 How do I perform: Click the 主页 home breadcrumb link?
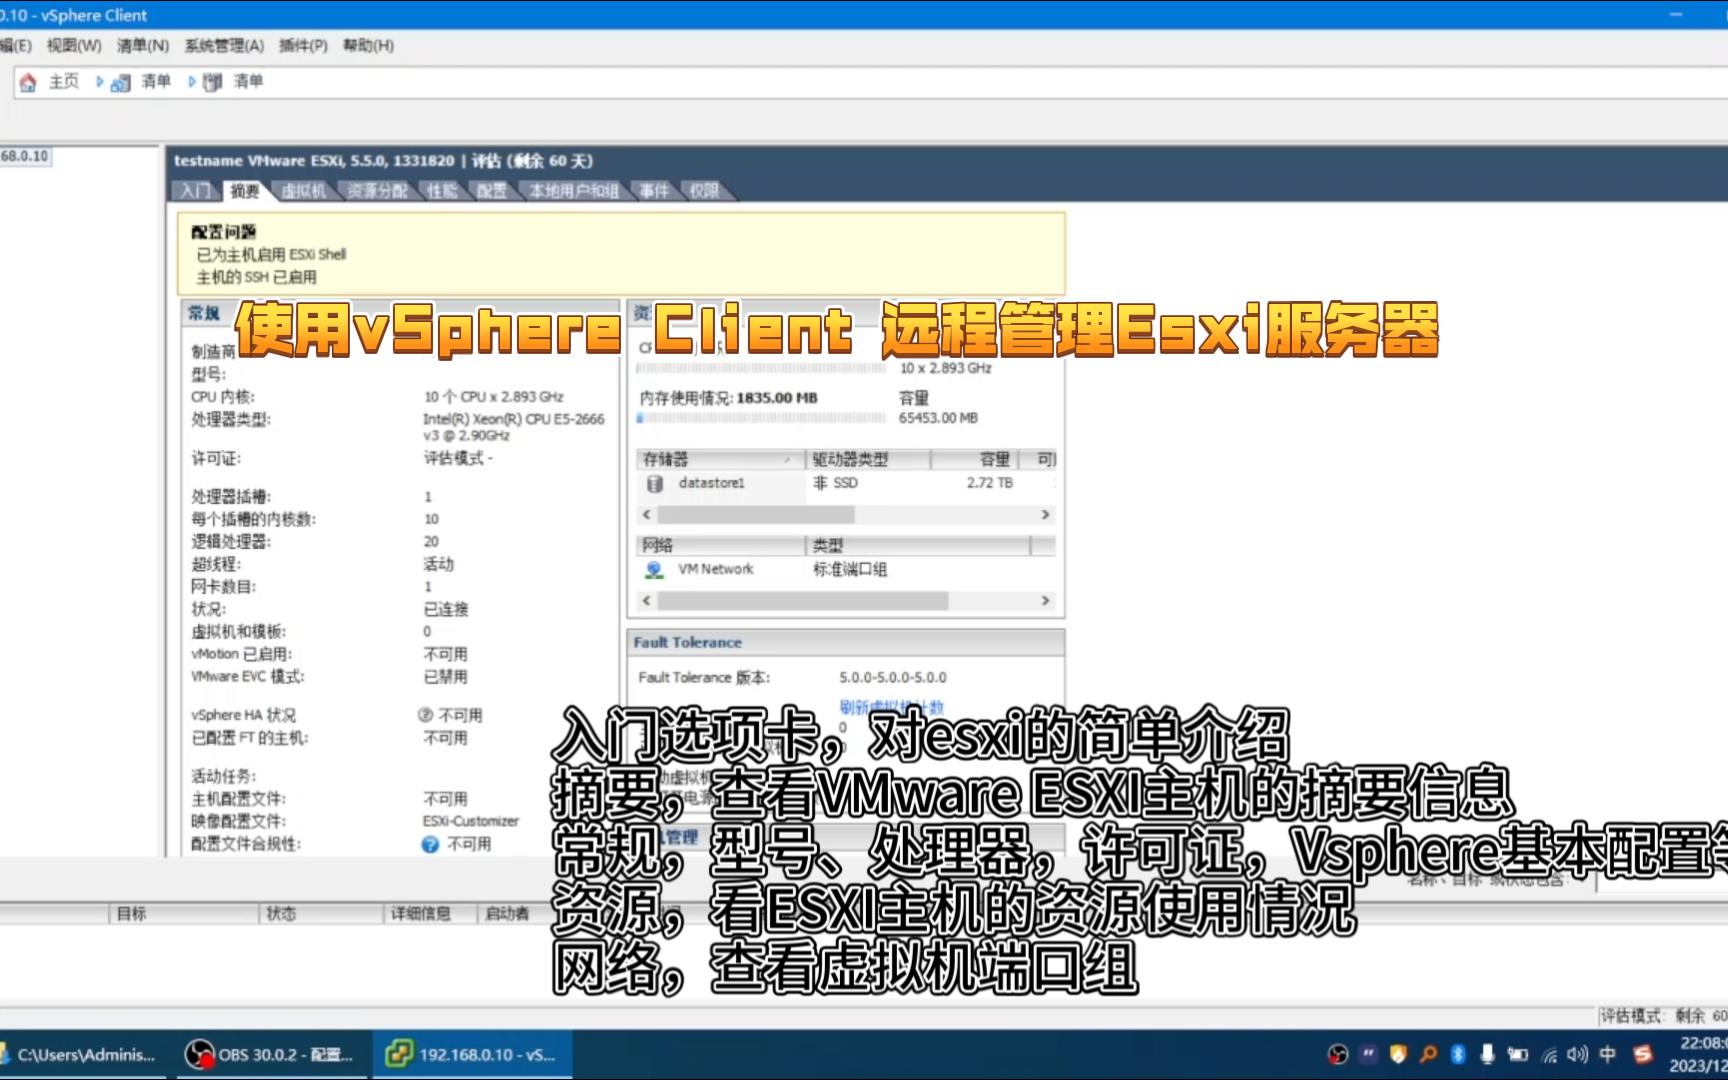coord(64,82)
